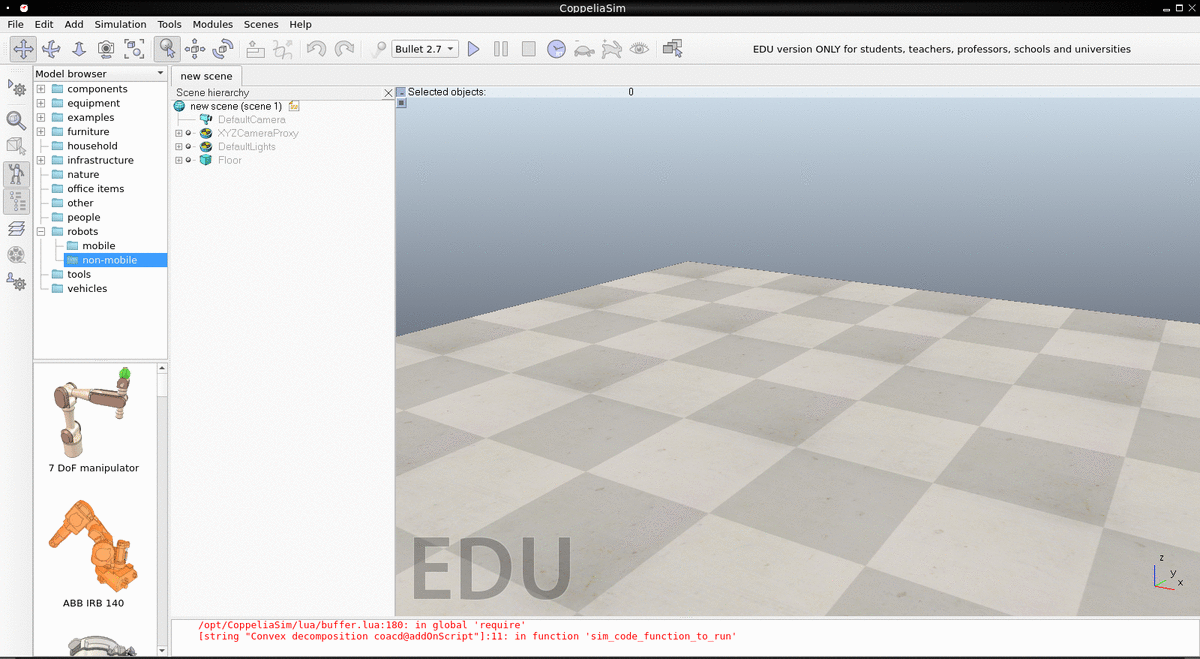The width and height of the screenshot is (1200, 659).
Task: Expand the infrastructure folder
Action: point(41,160)
